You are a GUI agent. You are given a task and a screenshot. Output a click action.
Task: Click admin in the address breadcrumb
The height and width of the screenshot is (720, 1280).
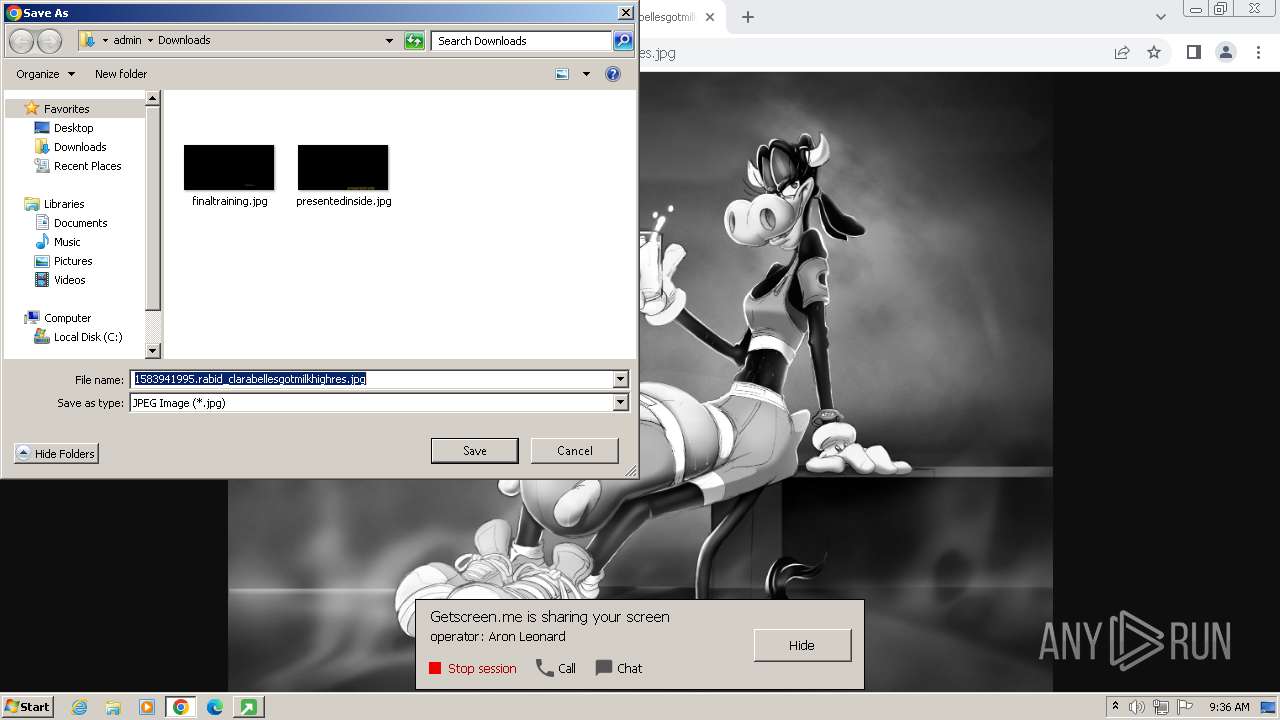127,40
